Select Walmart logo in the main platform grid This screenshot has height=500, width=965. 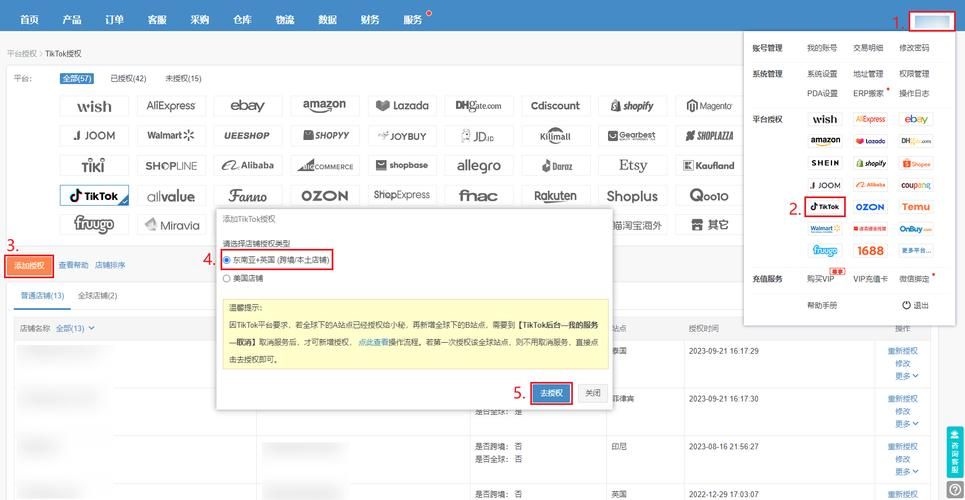(x=171, y=135)
